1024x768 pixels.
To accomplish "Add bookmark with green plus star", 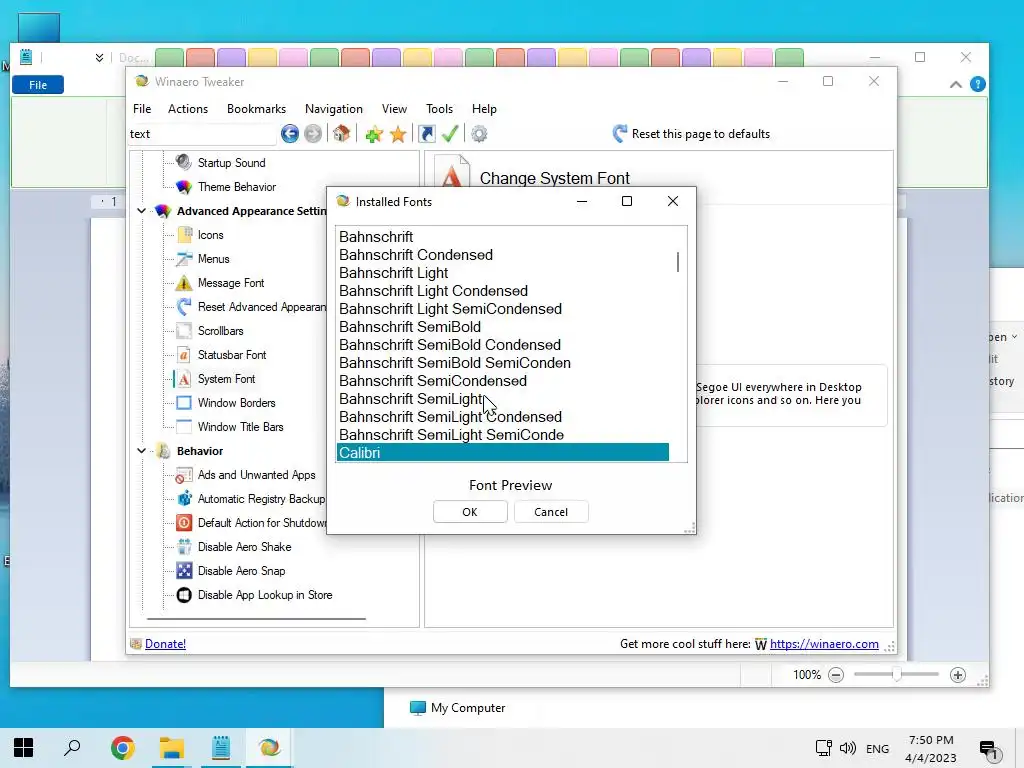I will coord(374,135).
